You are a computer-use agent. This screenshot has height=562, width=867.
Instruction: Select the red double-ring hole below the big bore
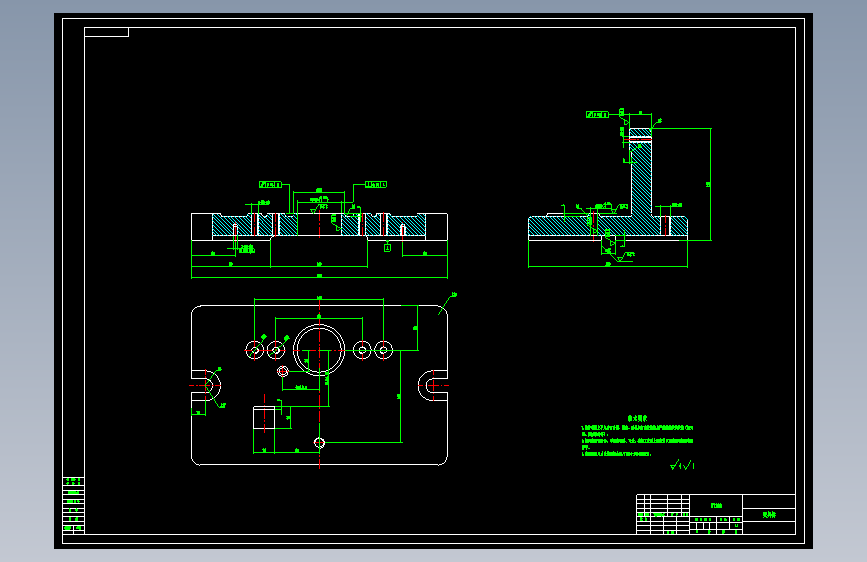283,371
